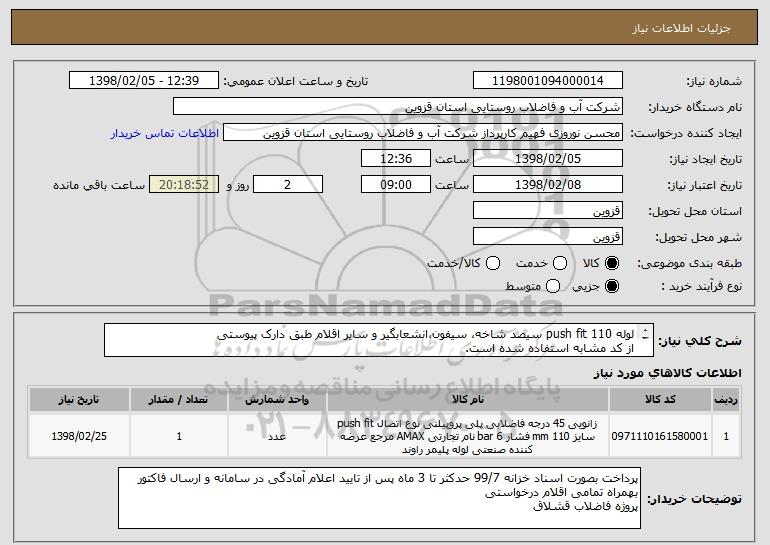Select the کالا radio button
The height and width of the screenshot is (545, 770).
[612, 263]
